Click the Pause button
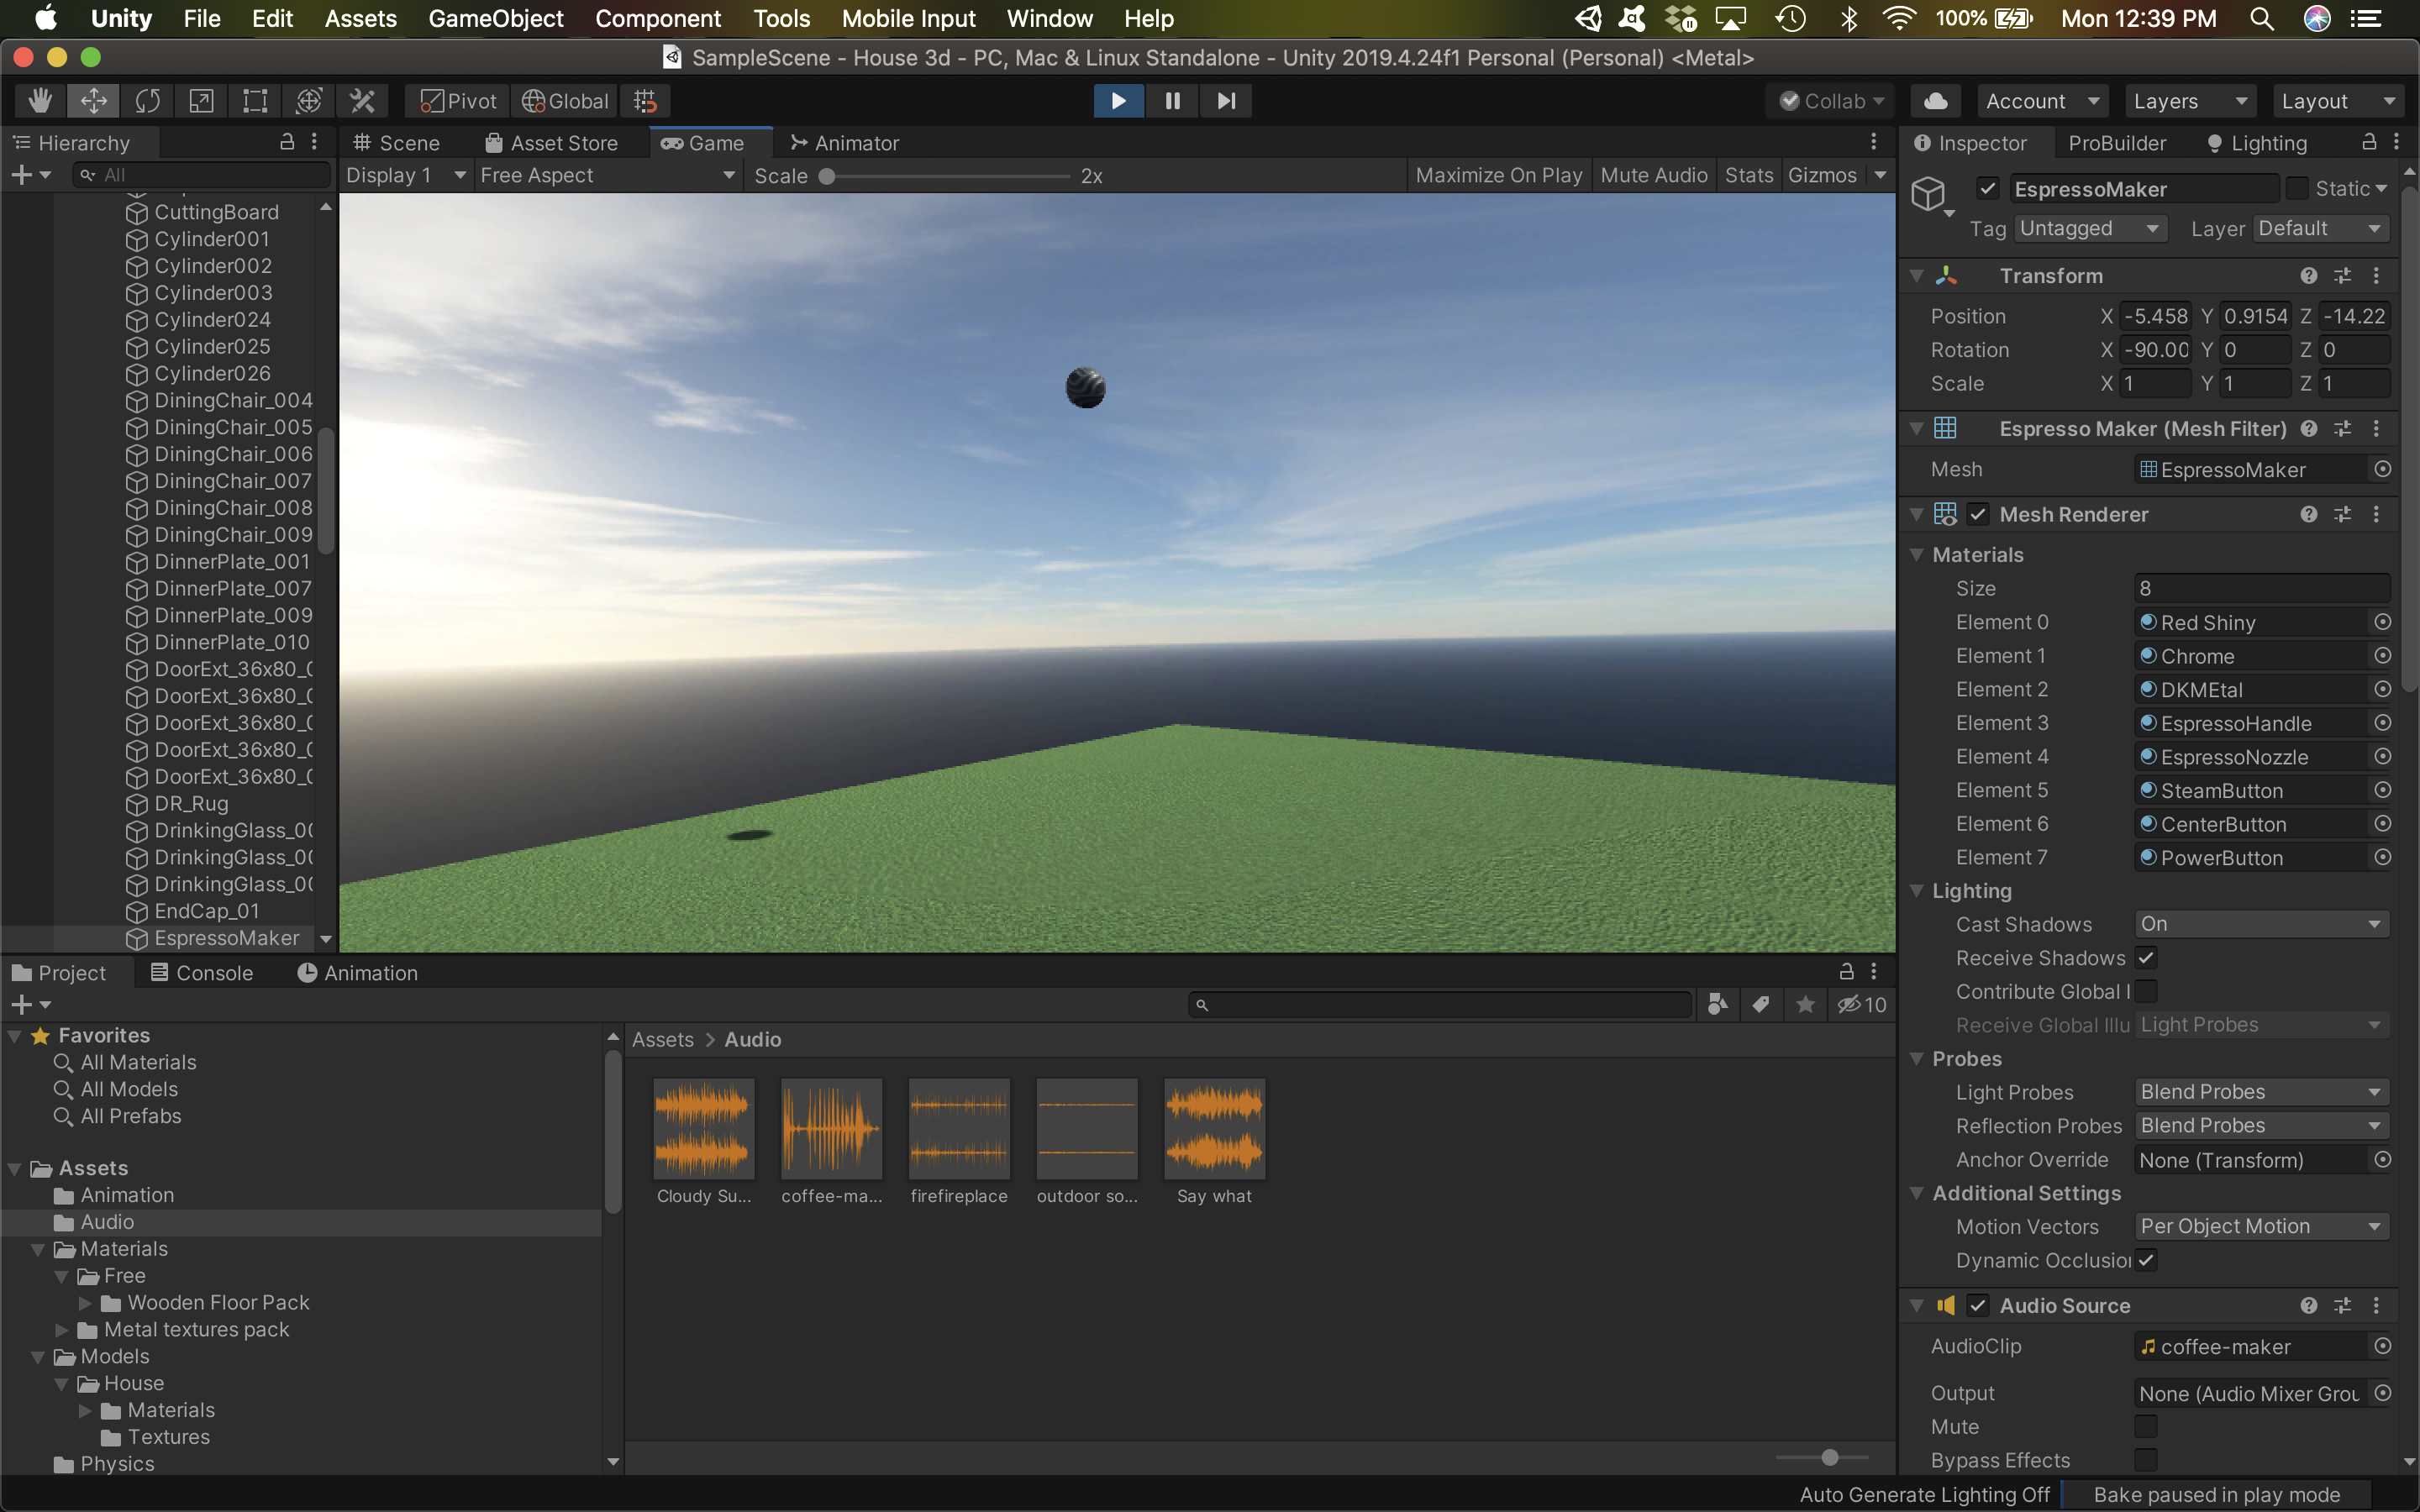The width and height of the screenshot is (2420, 1512). point(1172,101)
